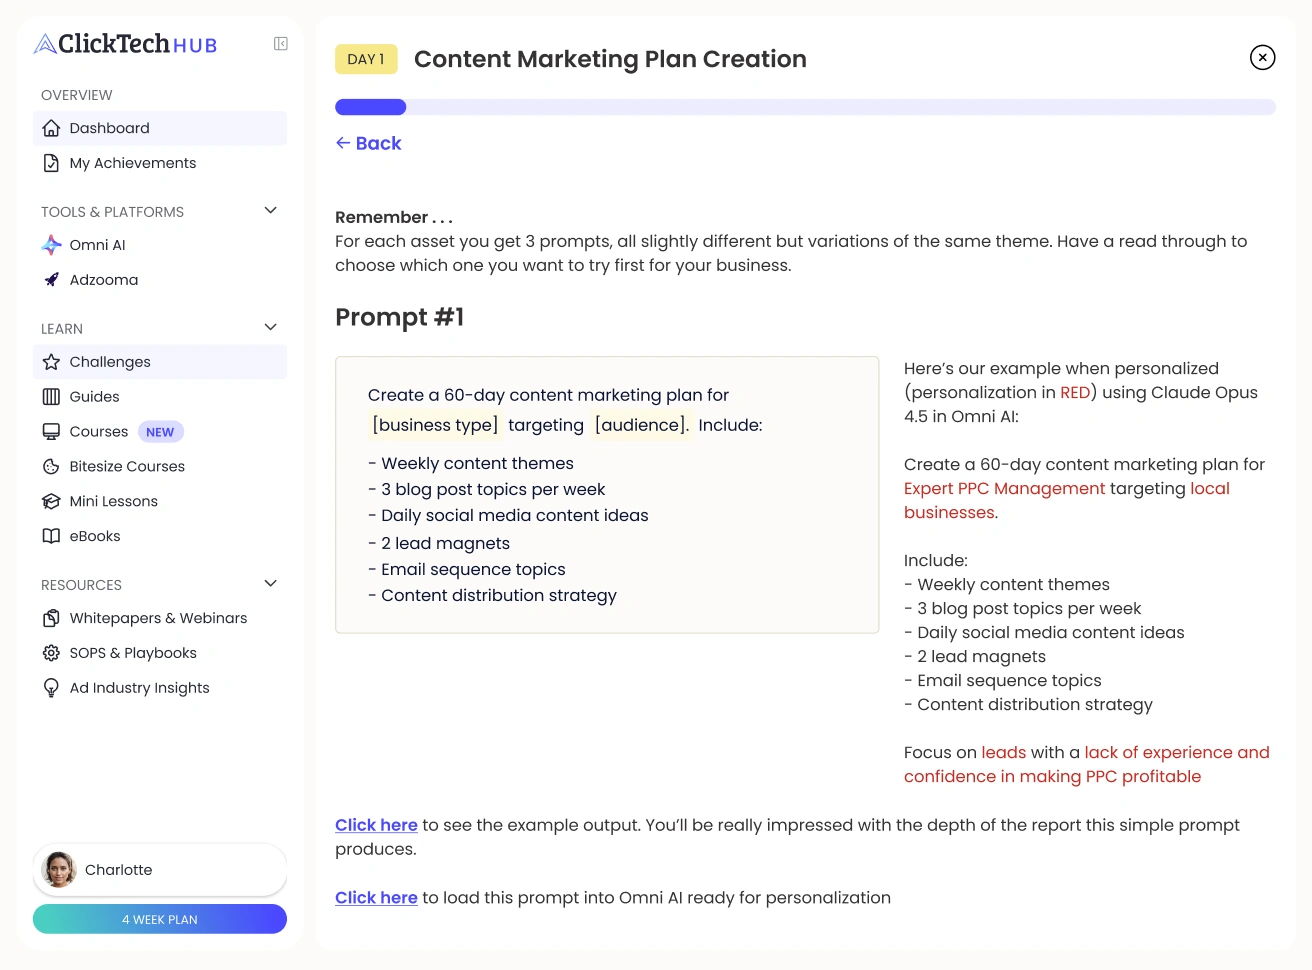This screenshot has width=1312, height=970.
Task: Open the Guides book icon
Action: point(51,397)
